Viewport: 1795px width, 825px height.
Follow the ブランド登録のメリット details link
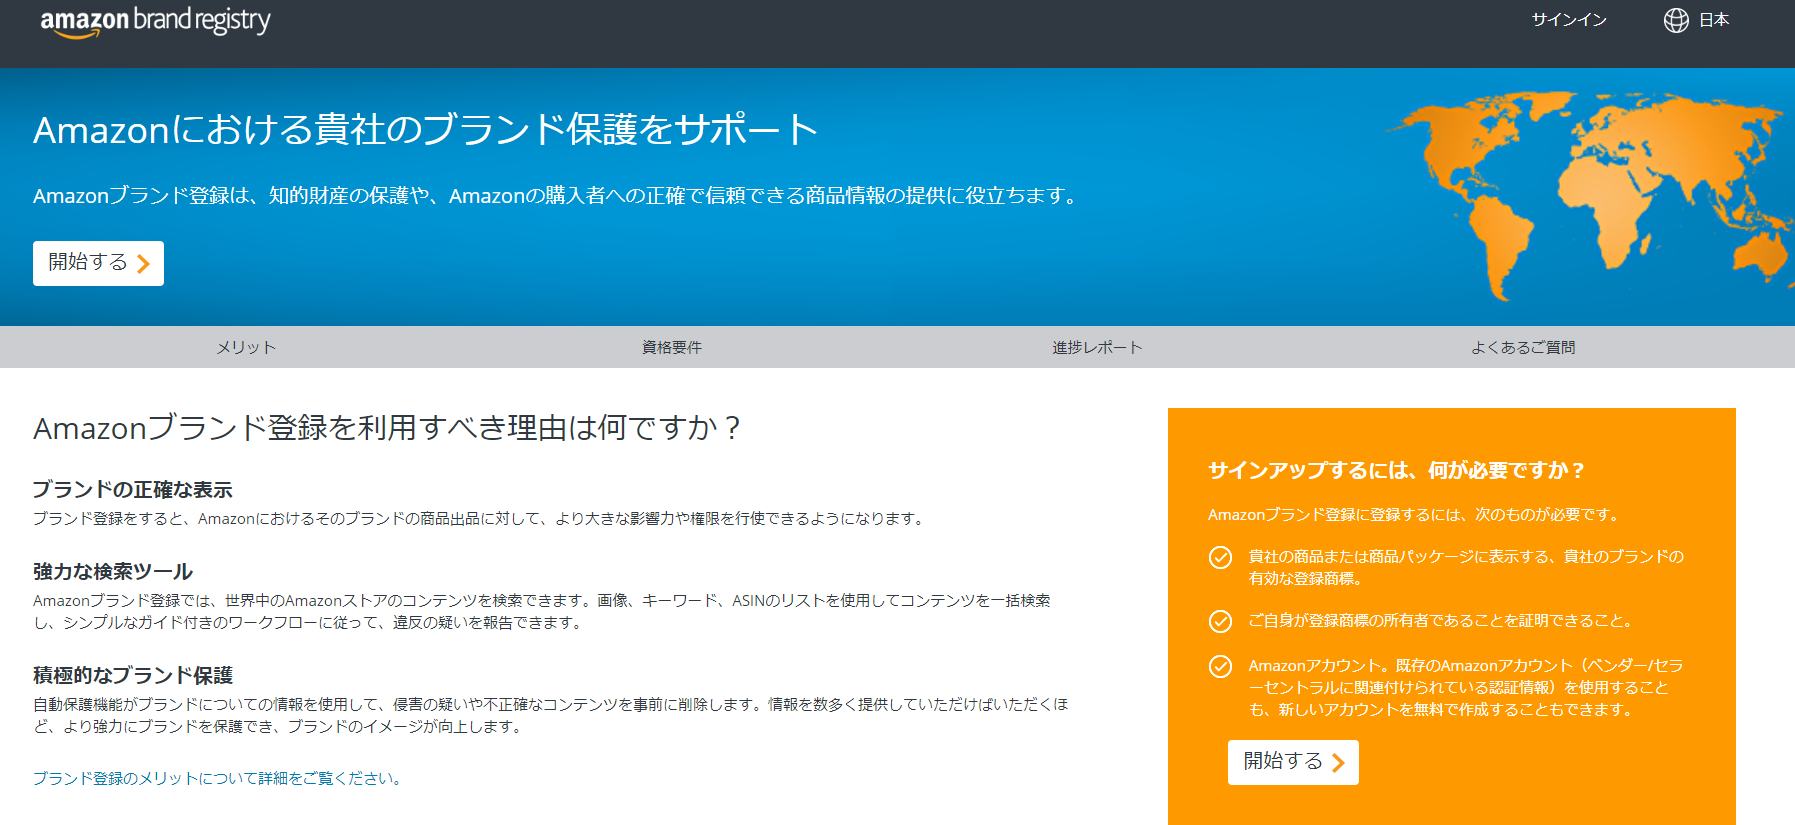point(219,778)
